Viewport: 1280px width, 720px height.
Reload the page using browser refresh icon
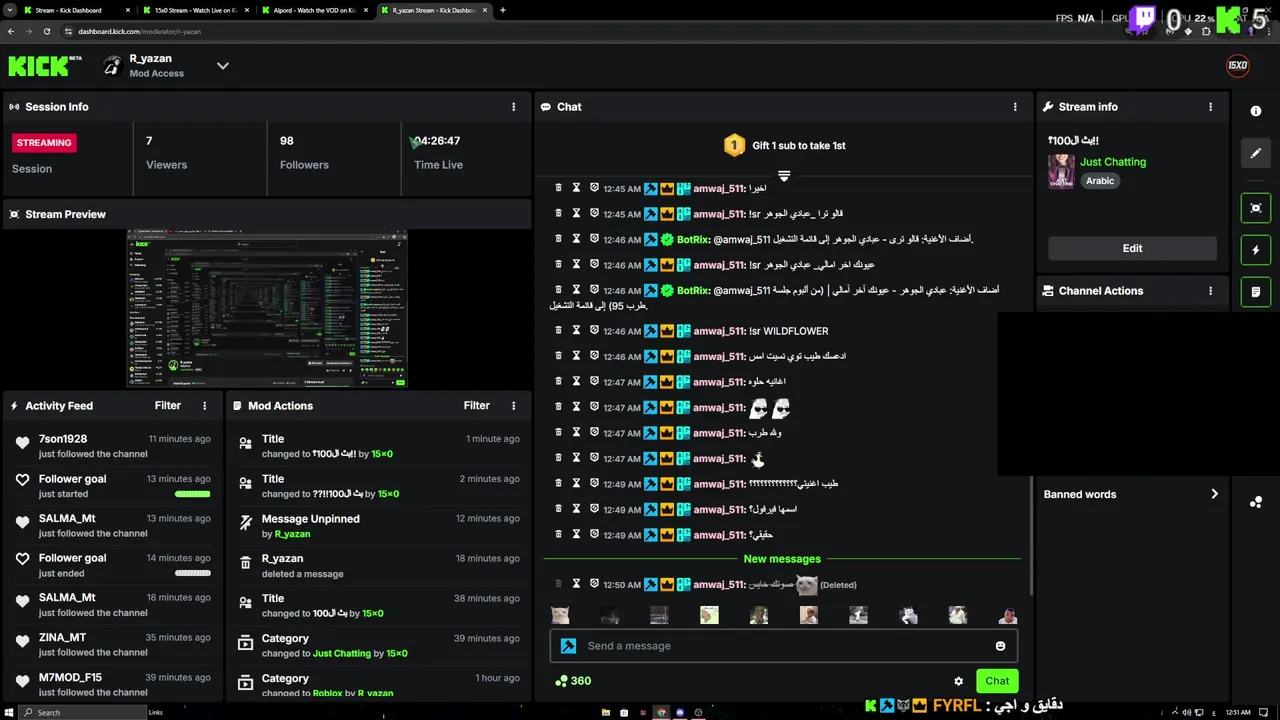click(x=46, y=31)
